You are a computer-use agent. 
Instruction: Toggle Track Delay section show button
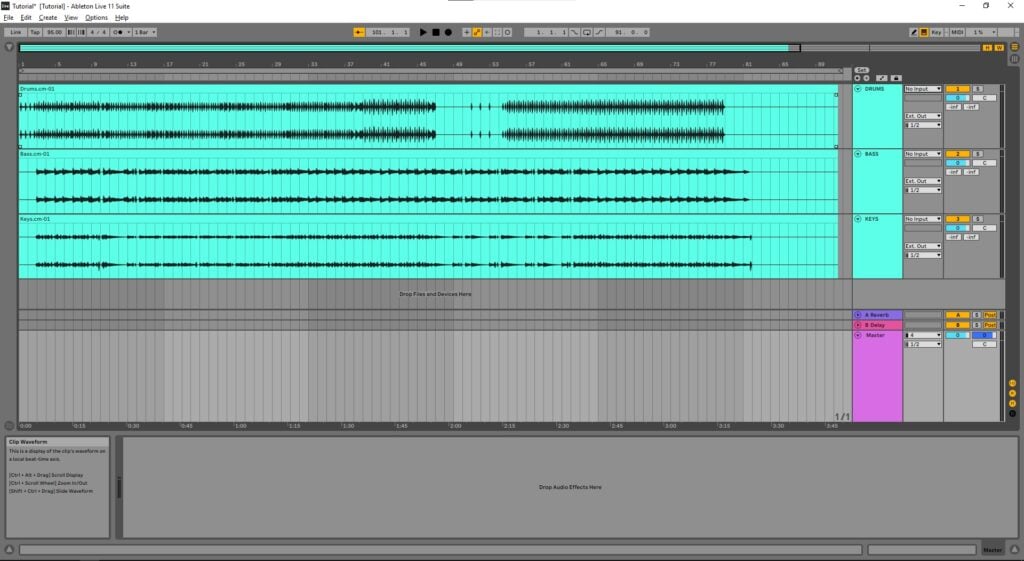point(1013,413)
